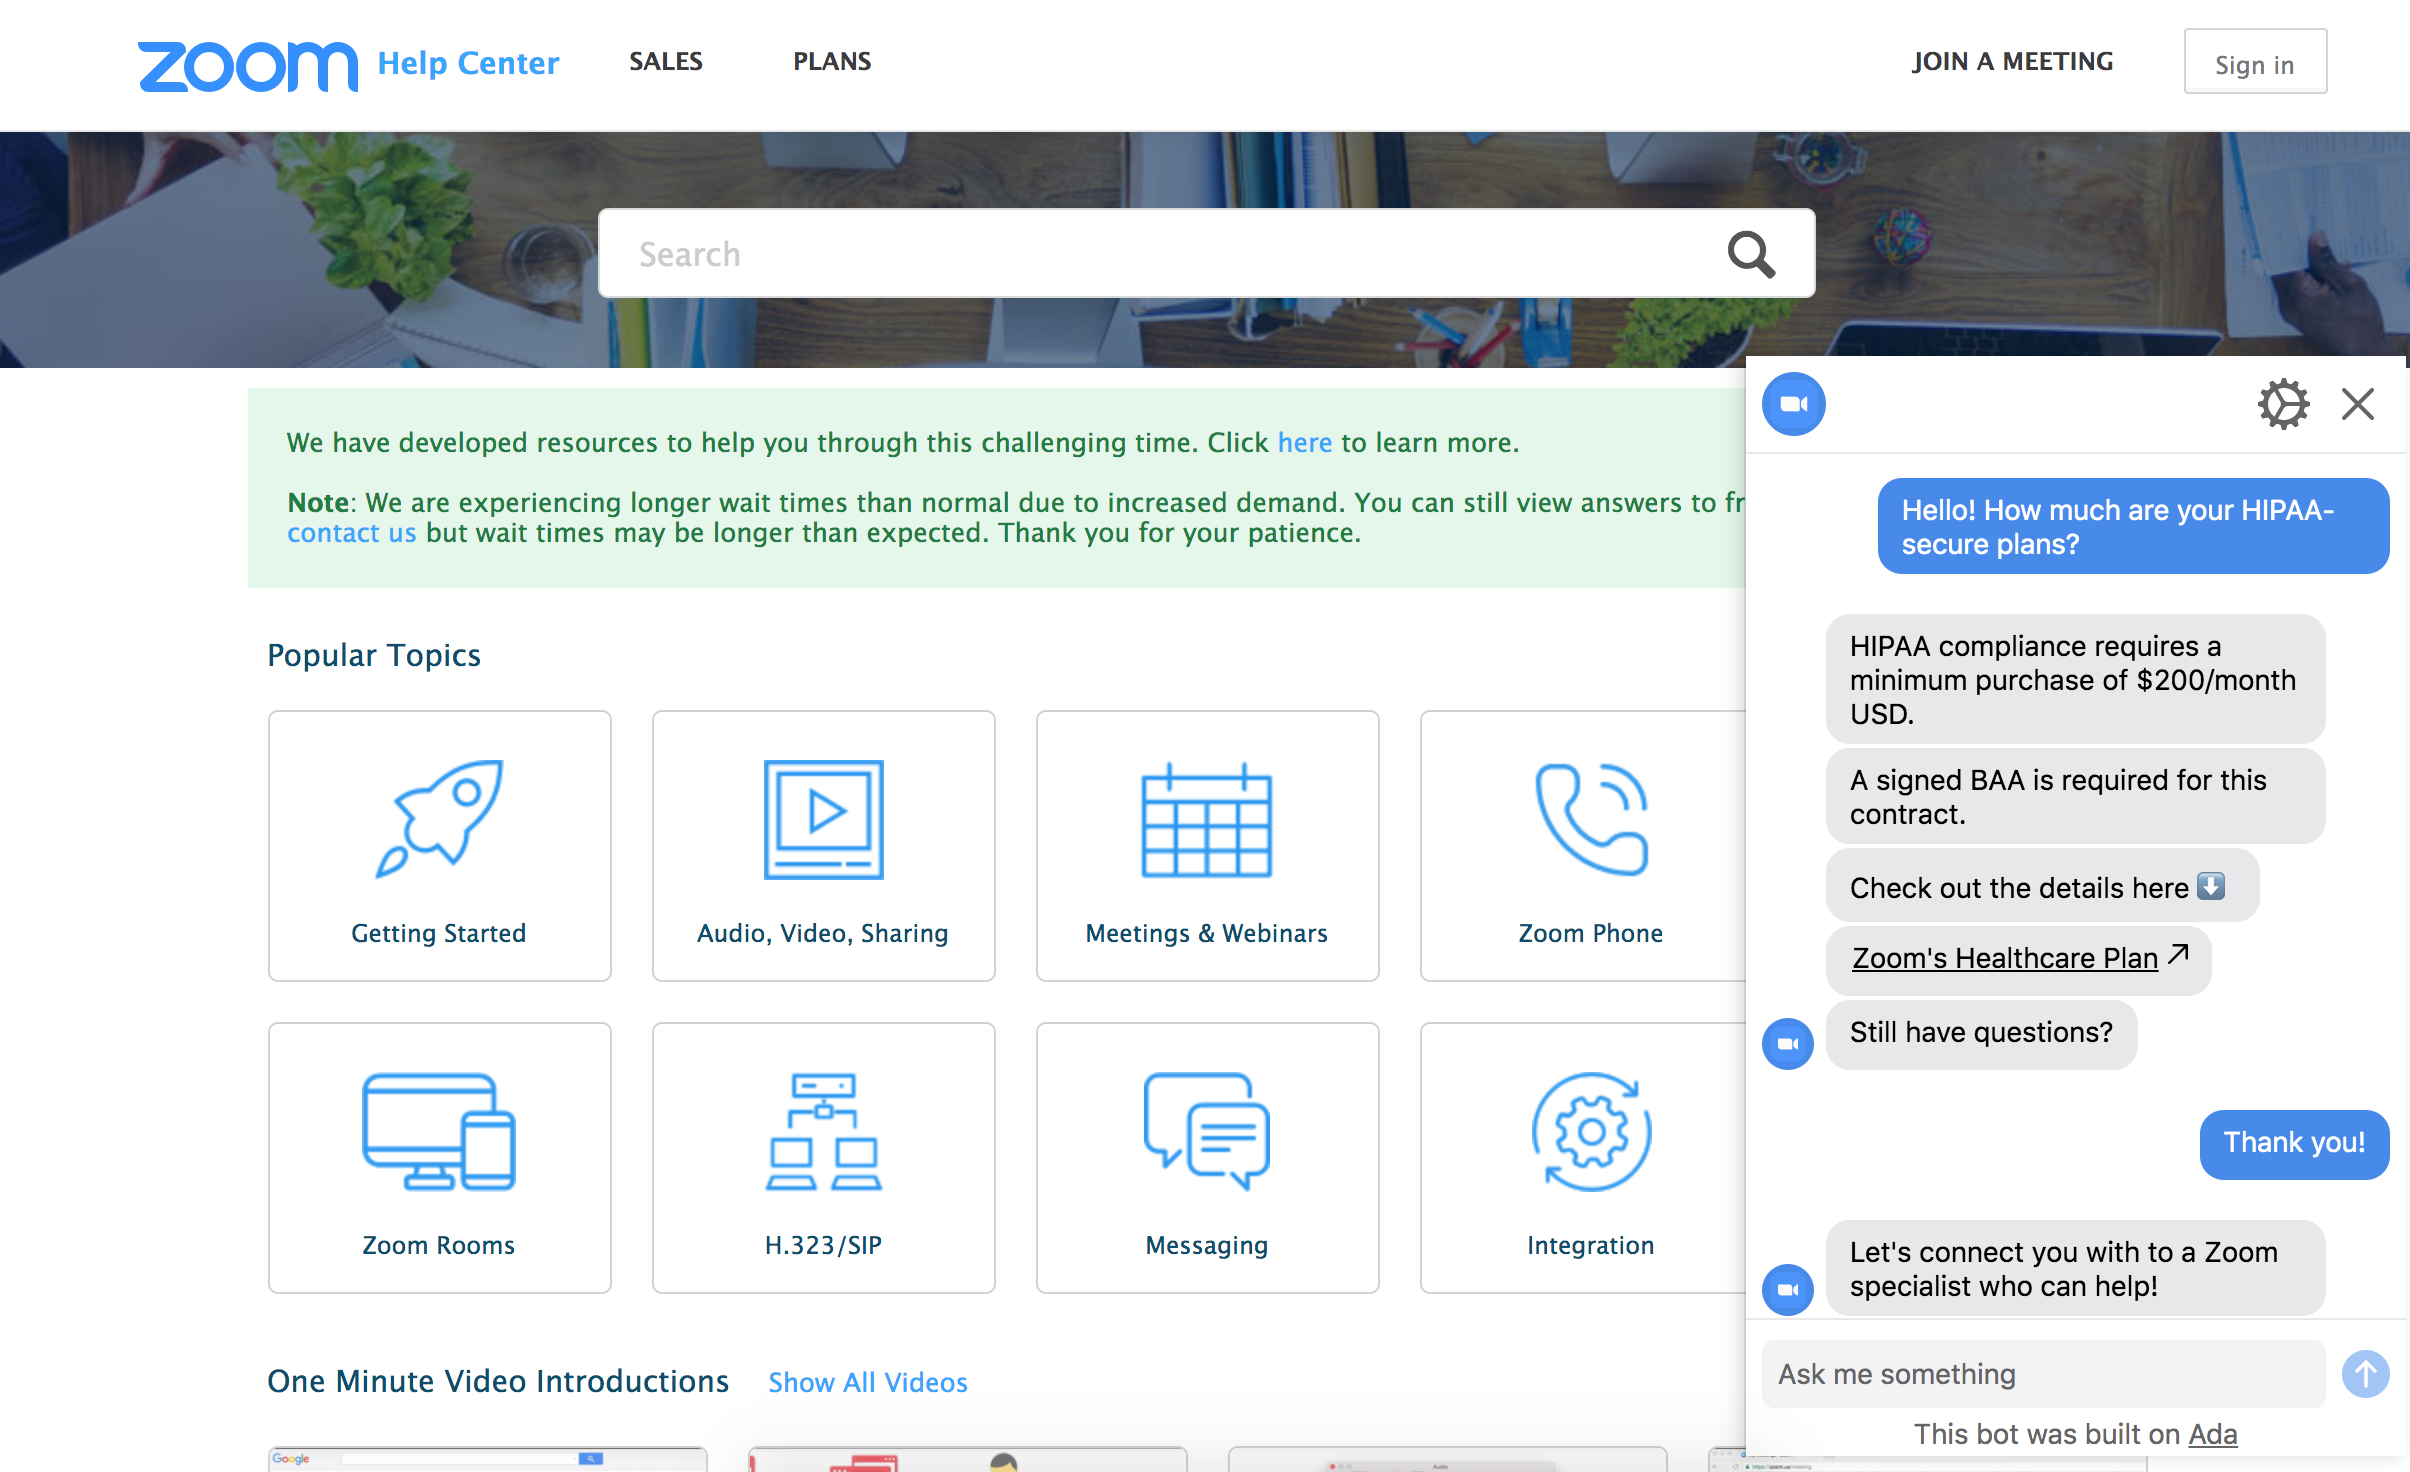2410x1472 pixels.
Task: Open the chat settings gear icon
Action: click(2284, 404)
